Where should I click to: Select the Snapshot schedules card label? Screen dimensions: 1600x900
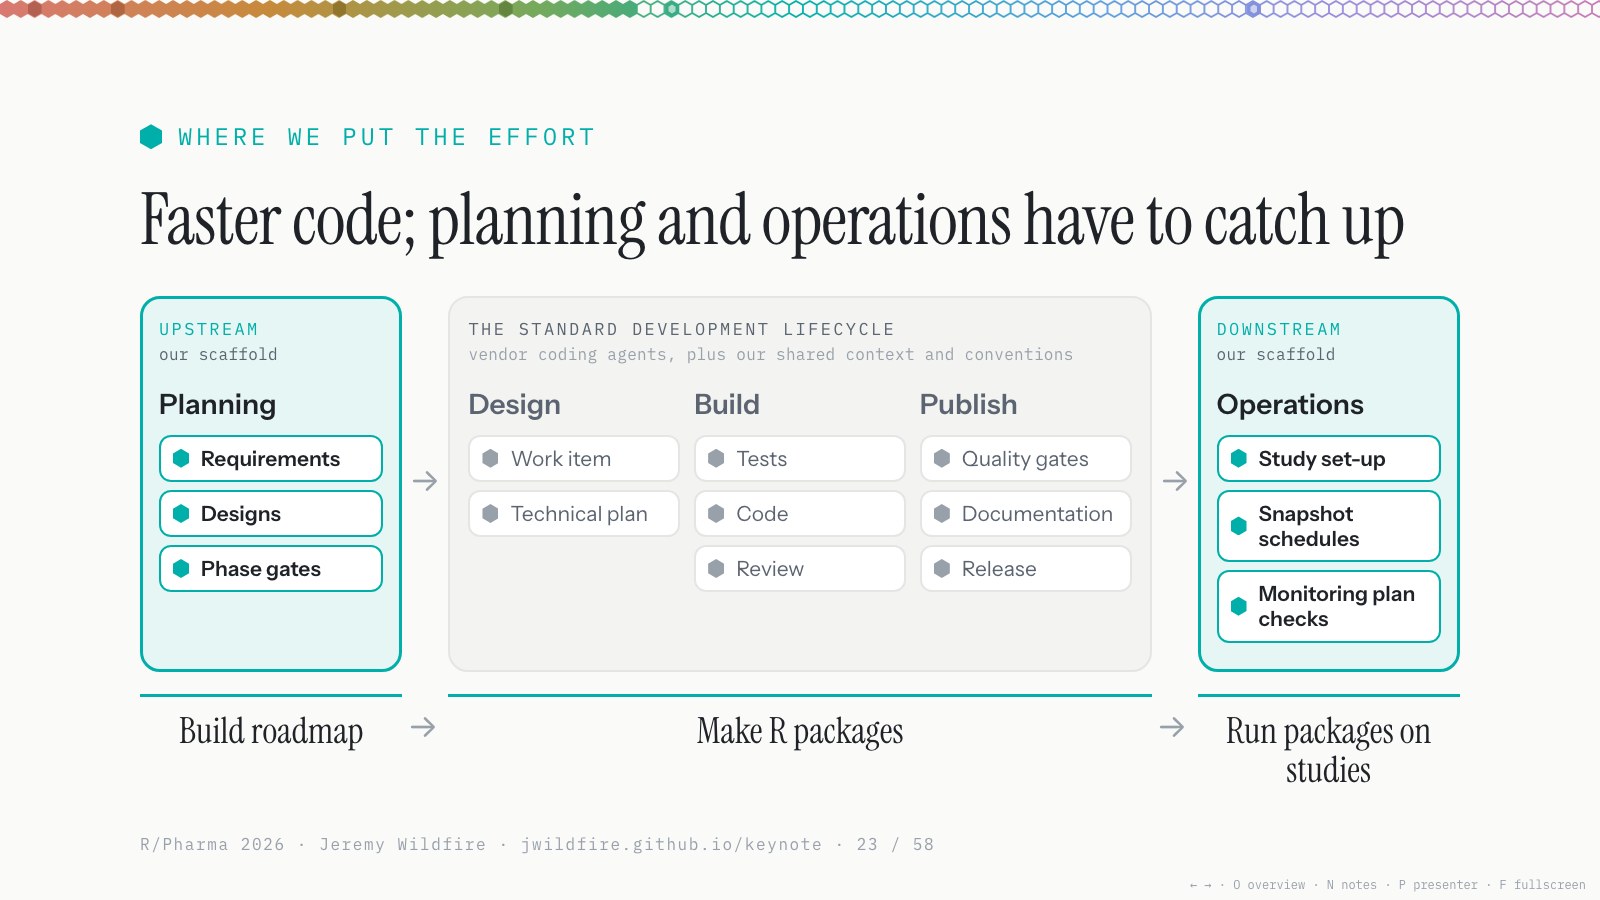(x=1309, y=526)
